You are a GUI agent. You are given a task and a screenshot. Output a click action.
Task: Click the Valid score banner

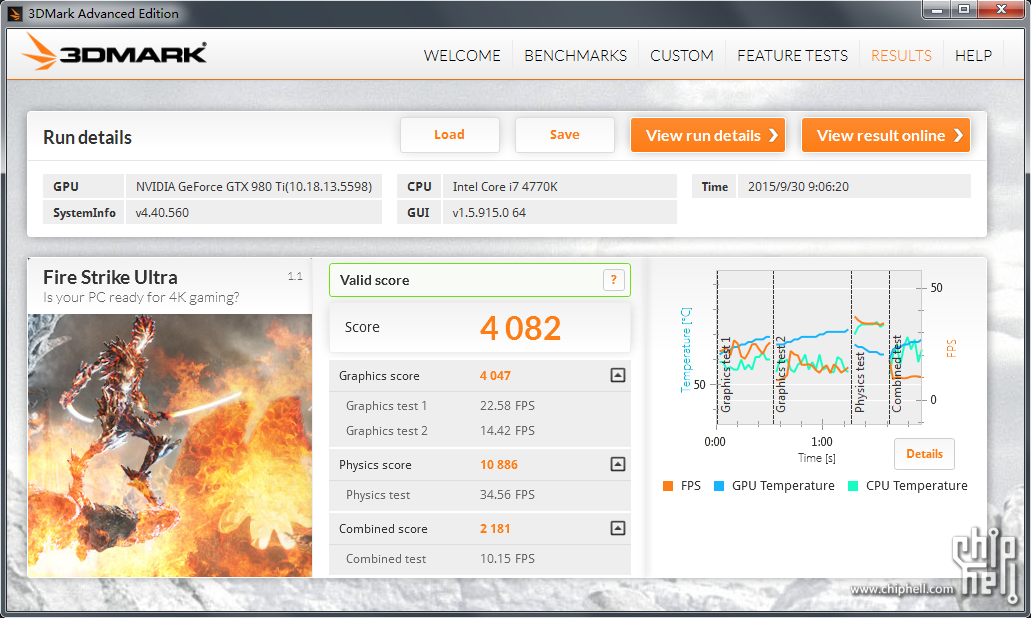pyautogui.click(x=480, y=280)
